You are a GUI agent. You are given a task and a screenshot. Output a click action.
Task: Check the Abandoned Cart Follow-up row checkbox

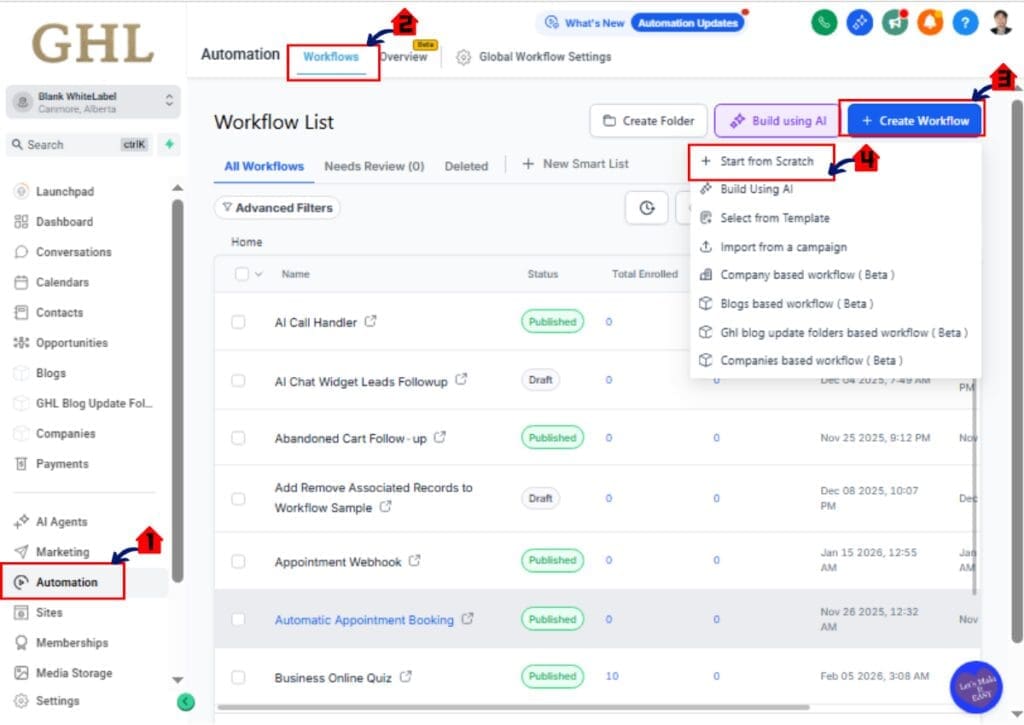point(238,437)
